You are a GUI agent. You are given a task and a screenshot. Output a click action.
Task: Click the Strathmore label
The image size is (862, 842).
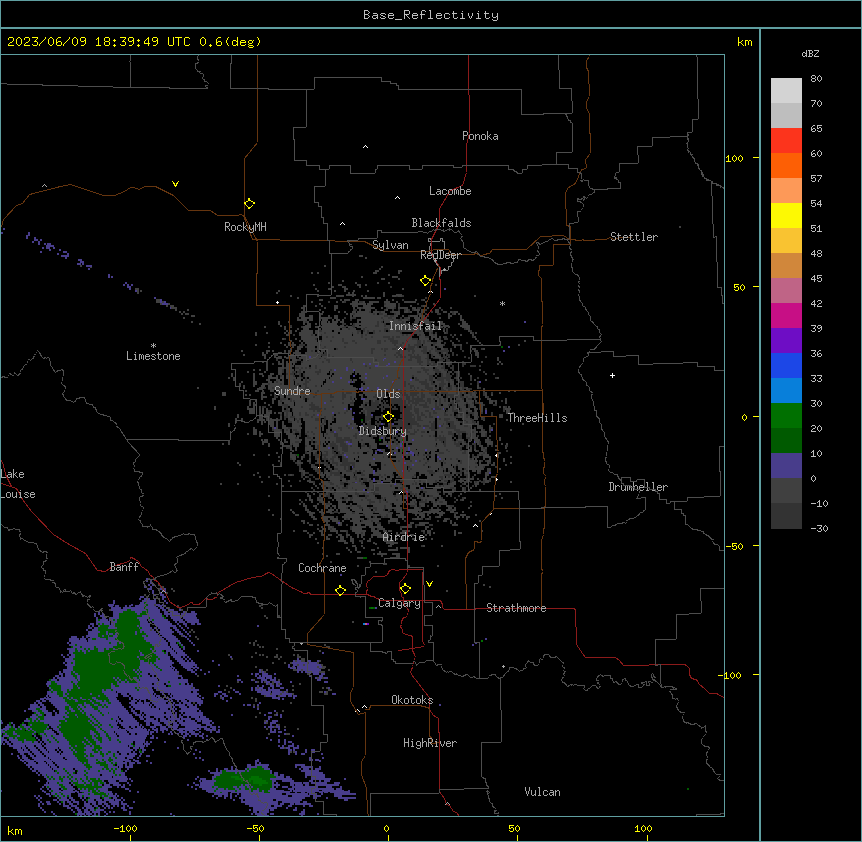click(x=516, y=608)
